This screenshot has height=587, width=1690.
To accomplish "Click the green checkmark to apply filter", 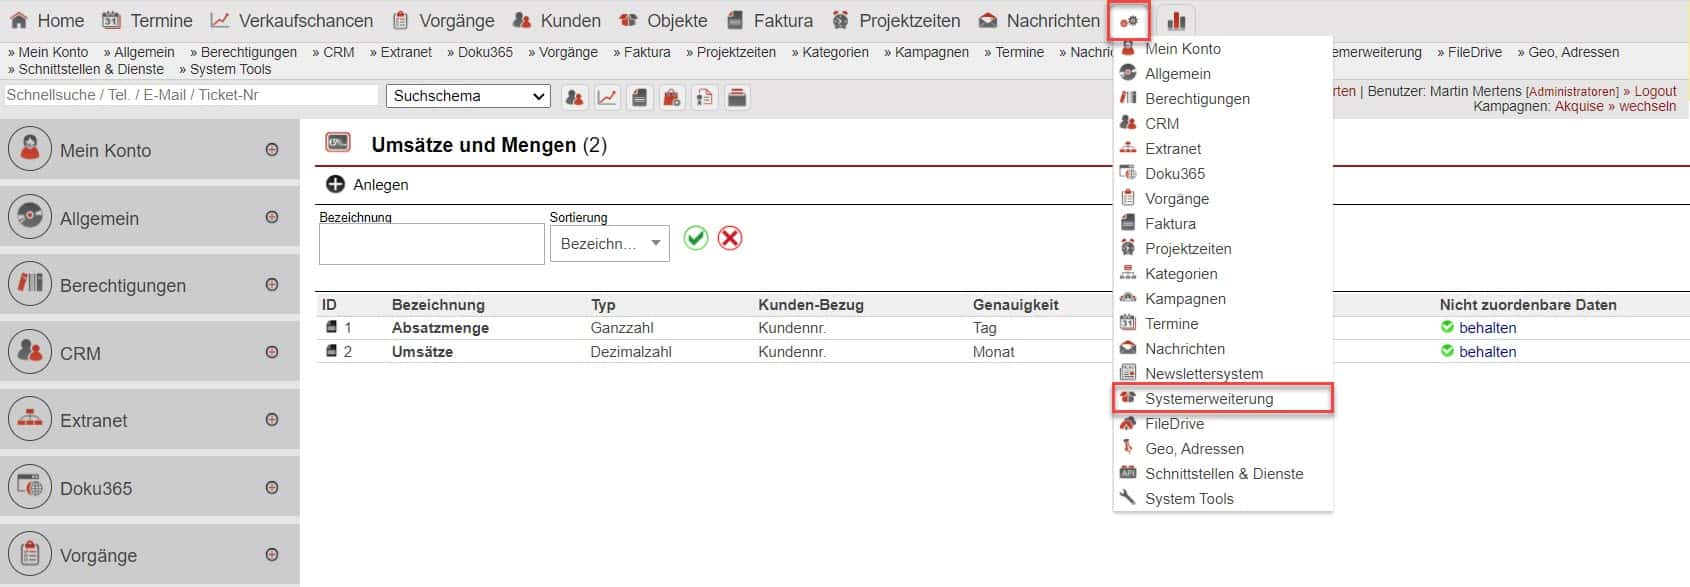I will (x=696, y=238).
